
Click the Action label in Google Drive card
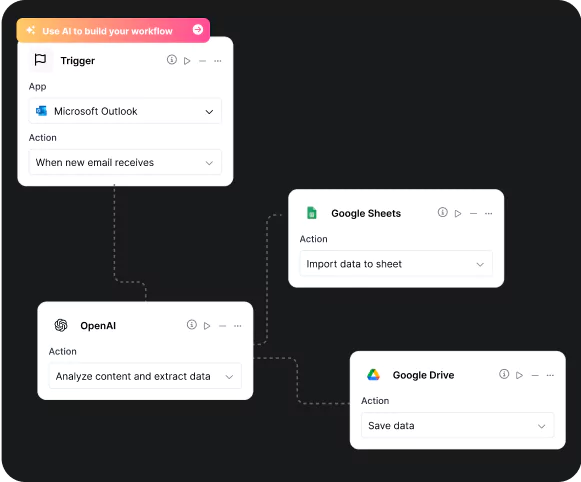(x=375, y=400)
